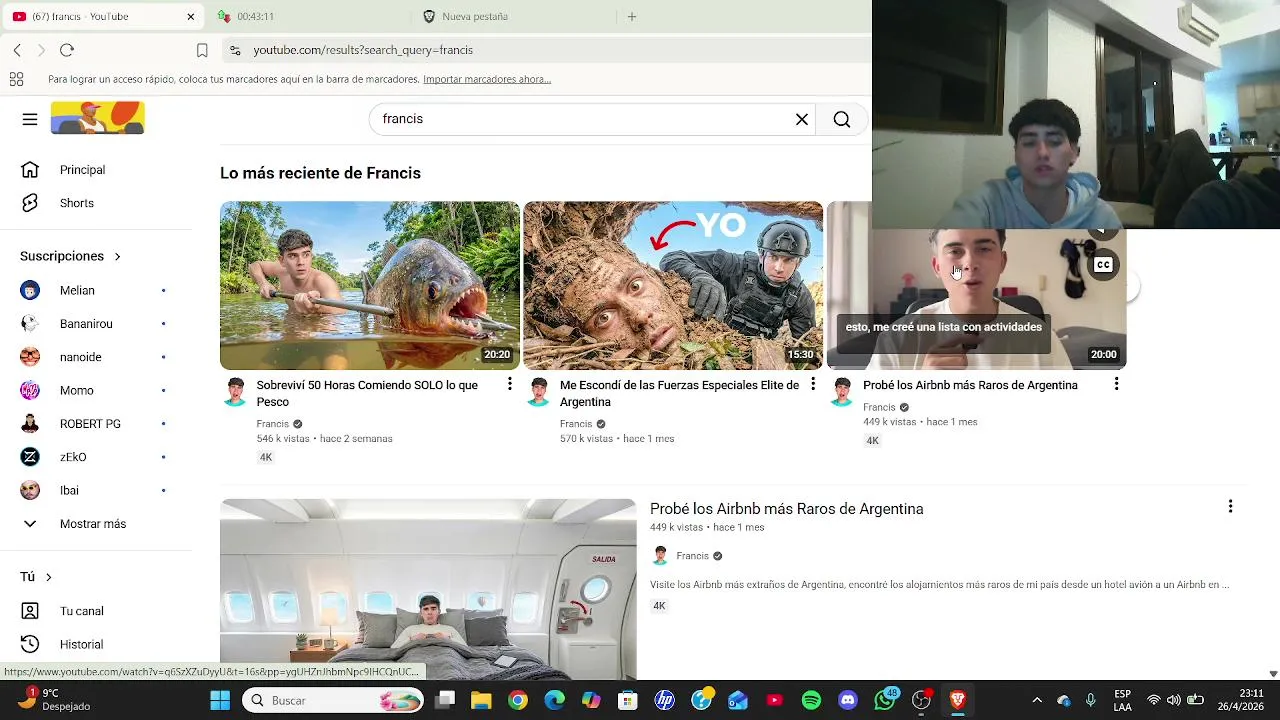Screen dimensions: 1280x720
Task: Open Probé los Airbnb list result title
Action: pos(787,509)
